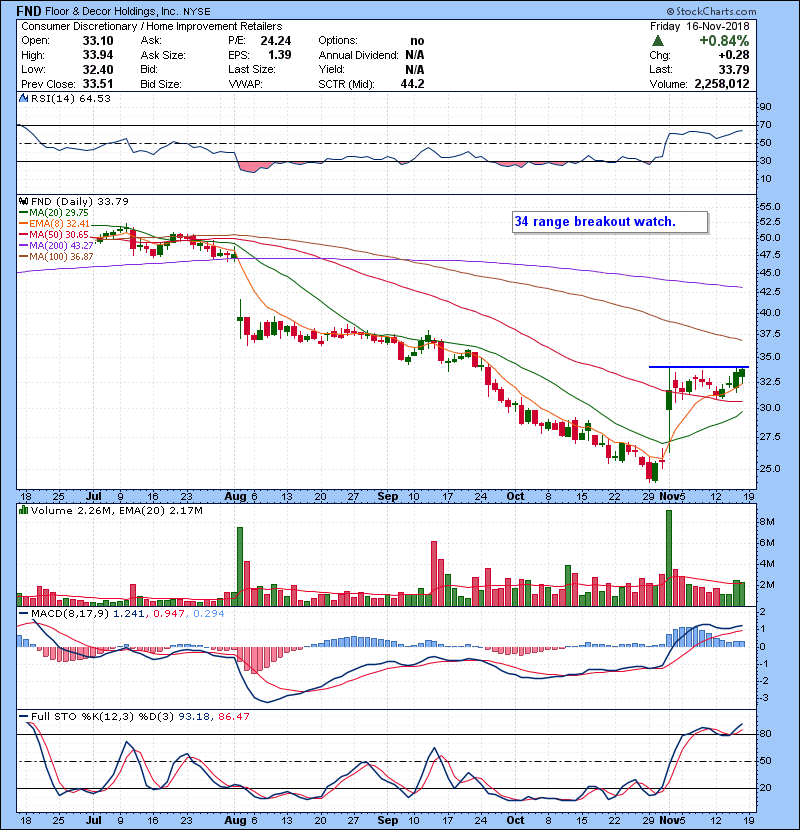800x830 pixels.
Task: Click the Last price value 33.79 in the header
Action: click(x=734, y=69)
